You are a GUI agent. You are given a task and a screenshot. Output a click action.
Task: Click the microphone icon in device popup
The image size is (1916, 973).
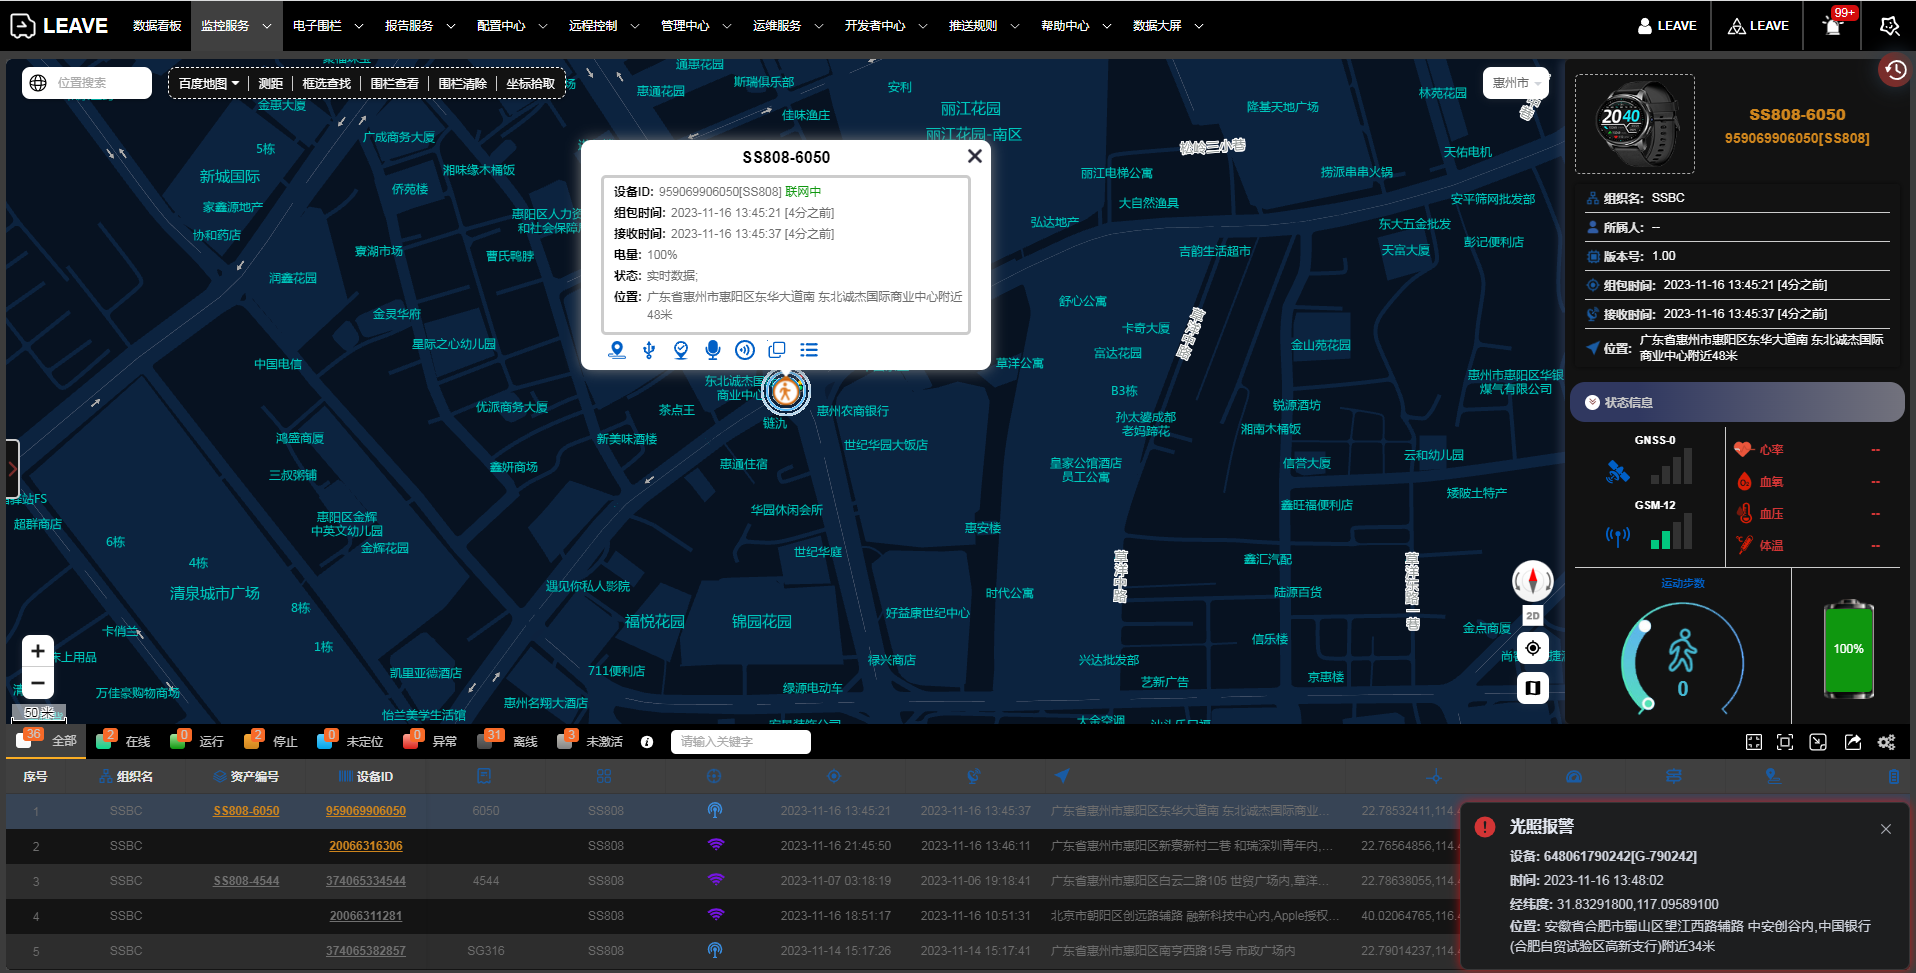click(x=712, y=350)
